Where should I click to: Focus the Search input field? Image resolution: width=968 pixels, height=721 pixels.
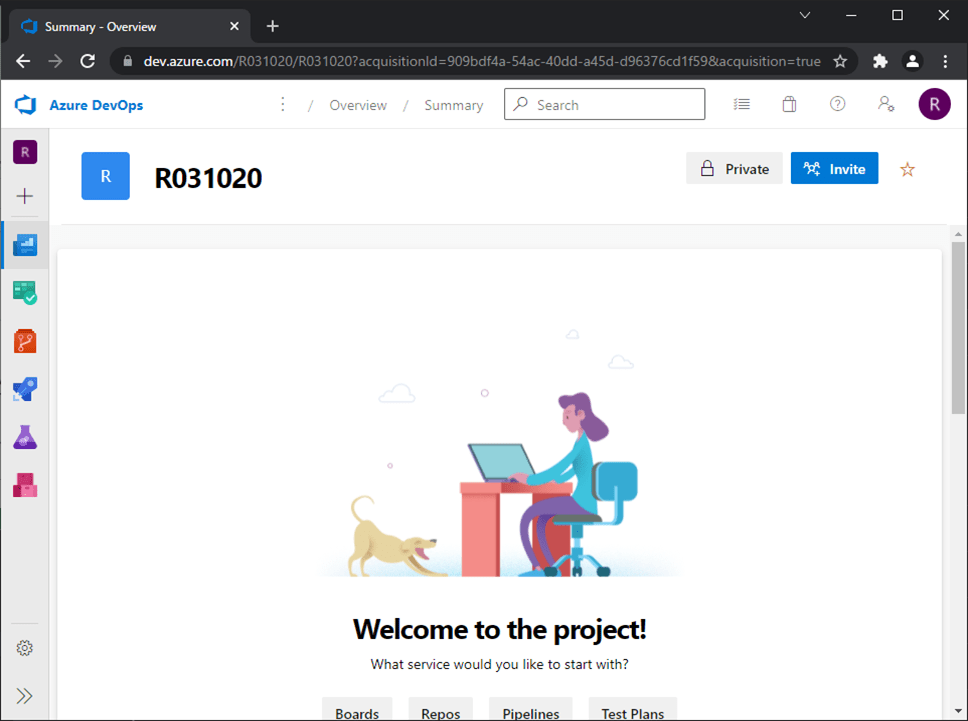tap(604, 104)
